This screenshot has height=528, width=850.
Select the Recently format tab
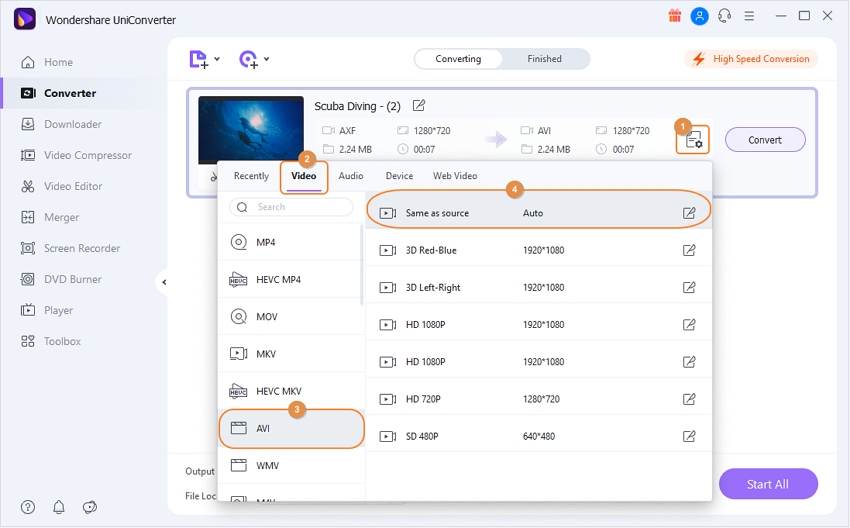(x=251, y=176)
